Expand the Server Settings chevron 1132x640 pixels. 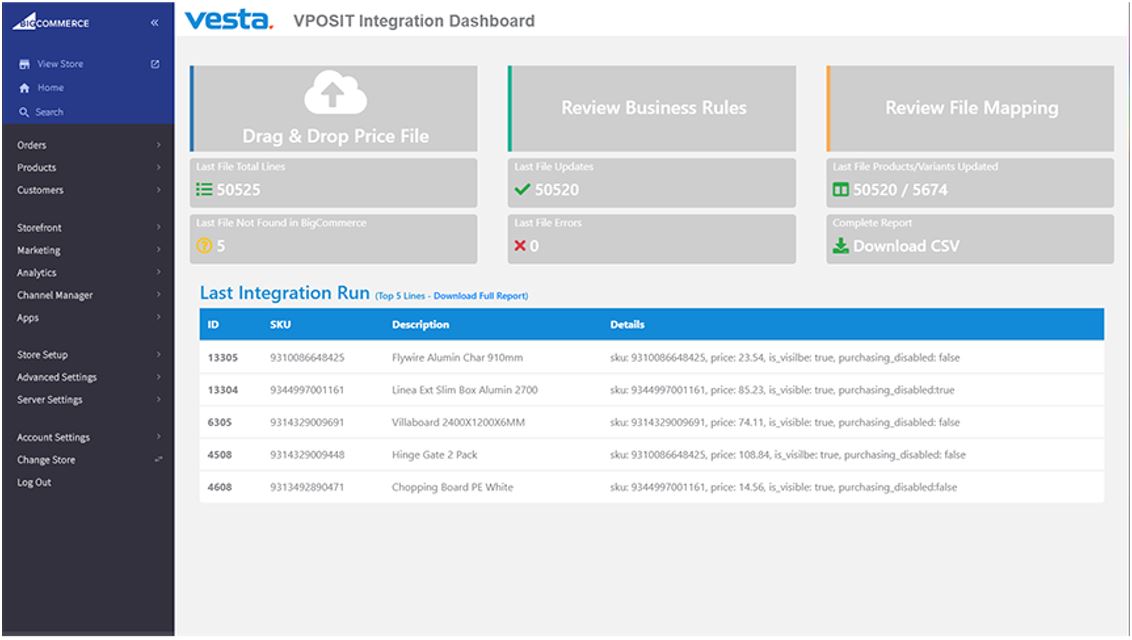tap(158, 399)
